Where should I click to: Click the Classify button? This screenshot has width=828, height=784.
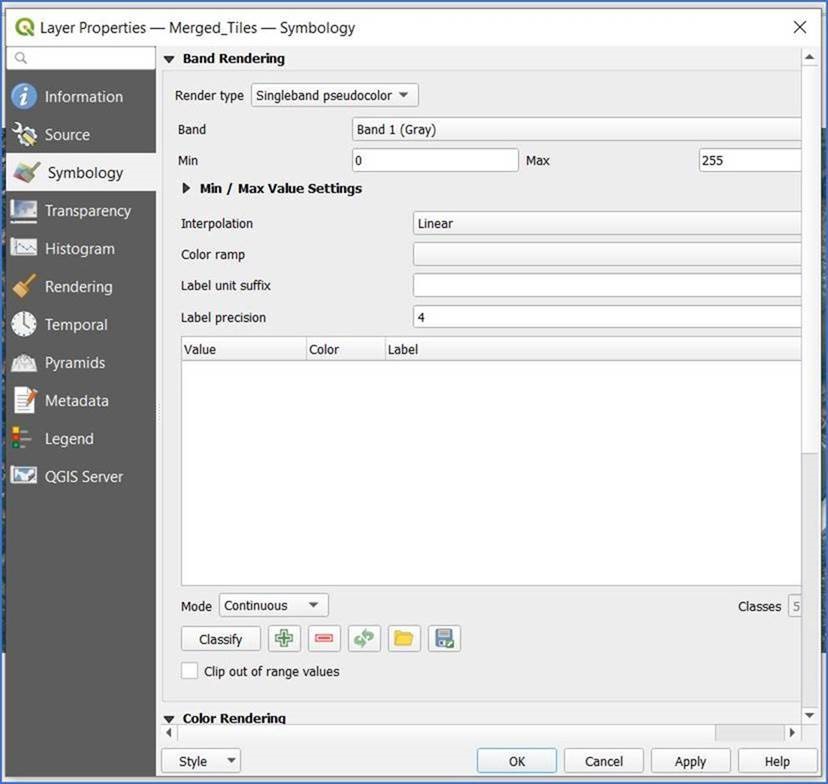[x=221, y=639]
